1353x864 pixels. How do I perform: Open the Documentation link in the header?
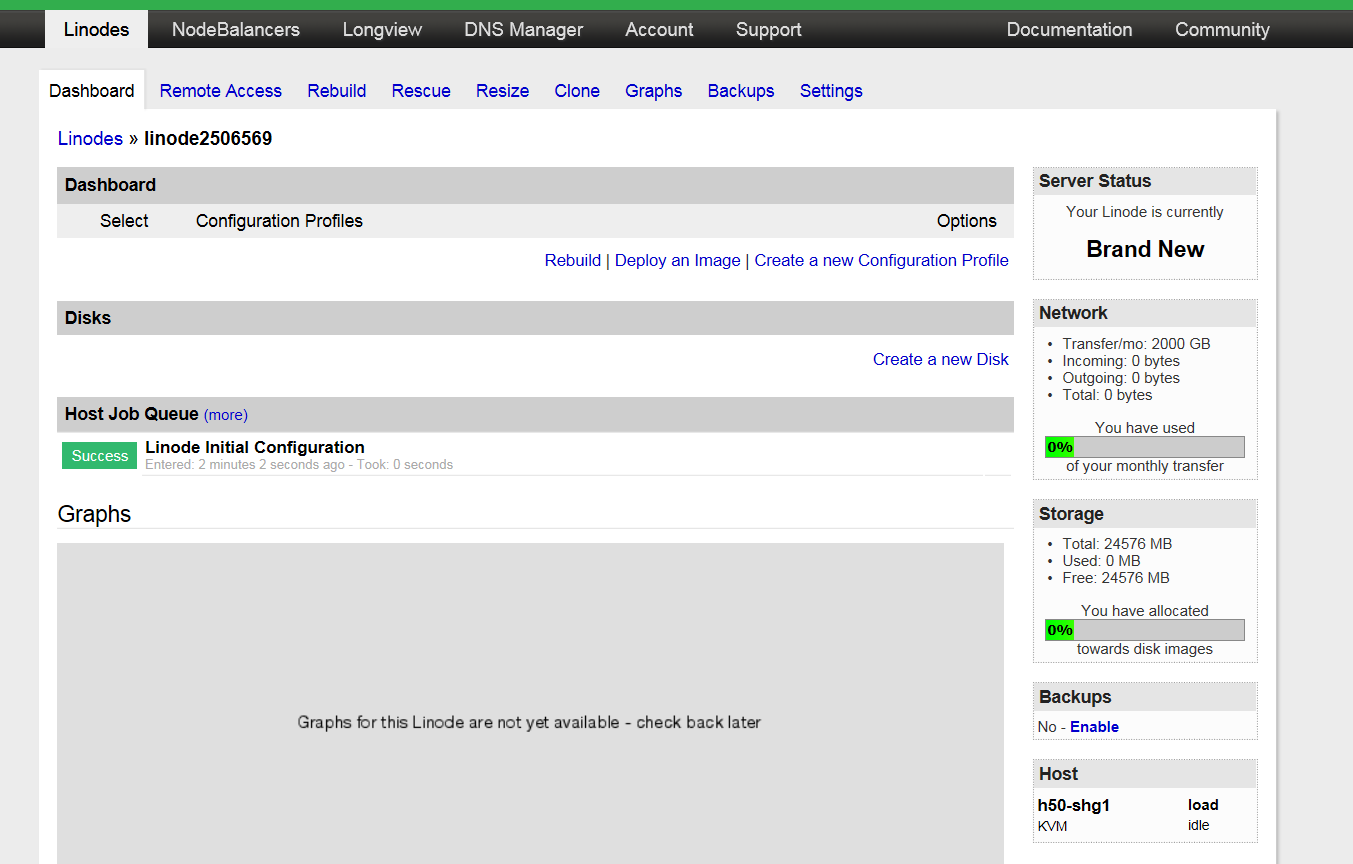(x=1069, y=29)
